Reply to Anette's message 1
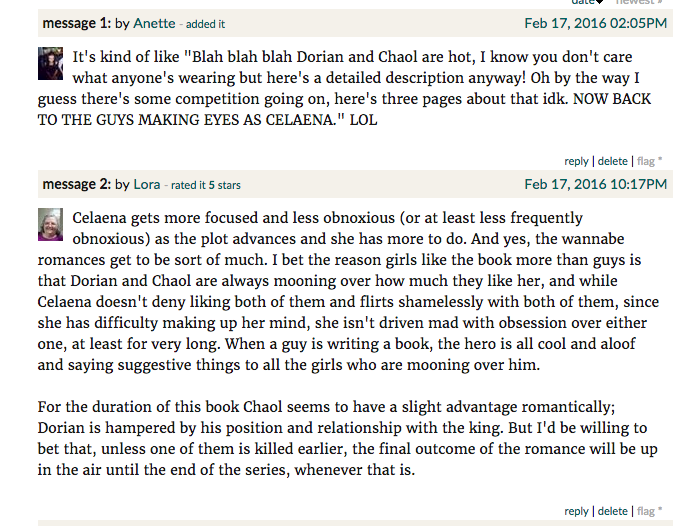 pyautogui.click(x=576, y=160)
